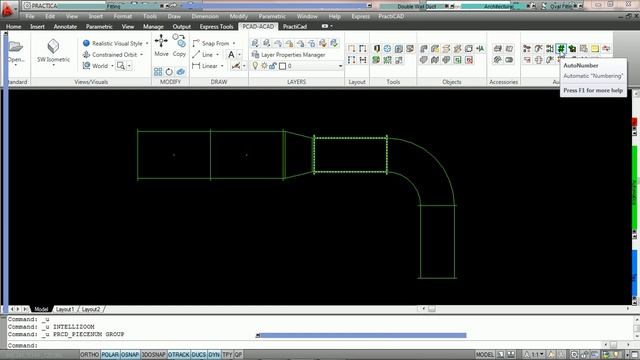
Task: Toggle ORTHO mode in status bar
Action: click(89, 355)
